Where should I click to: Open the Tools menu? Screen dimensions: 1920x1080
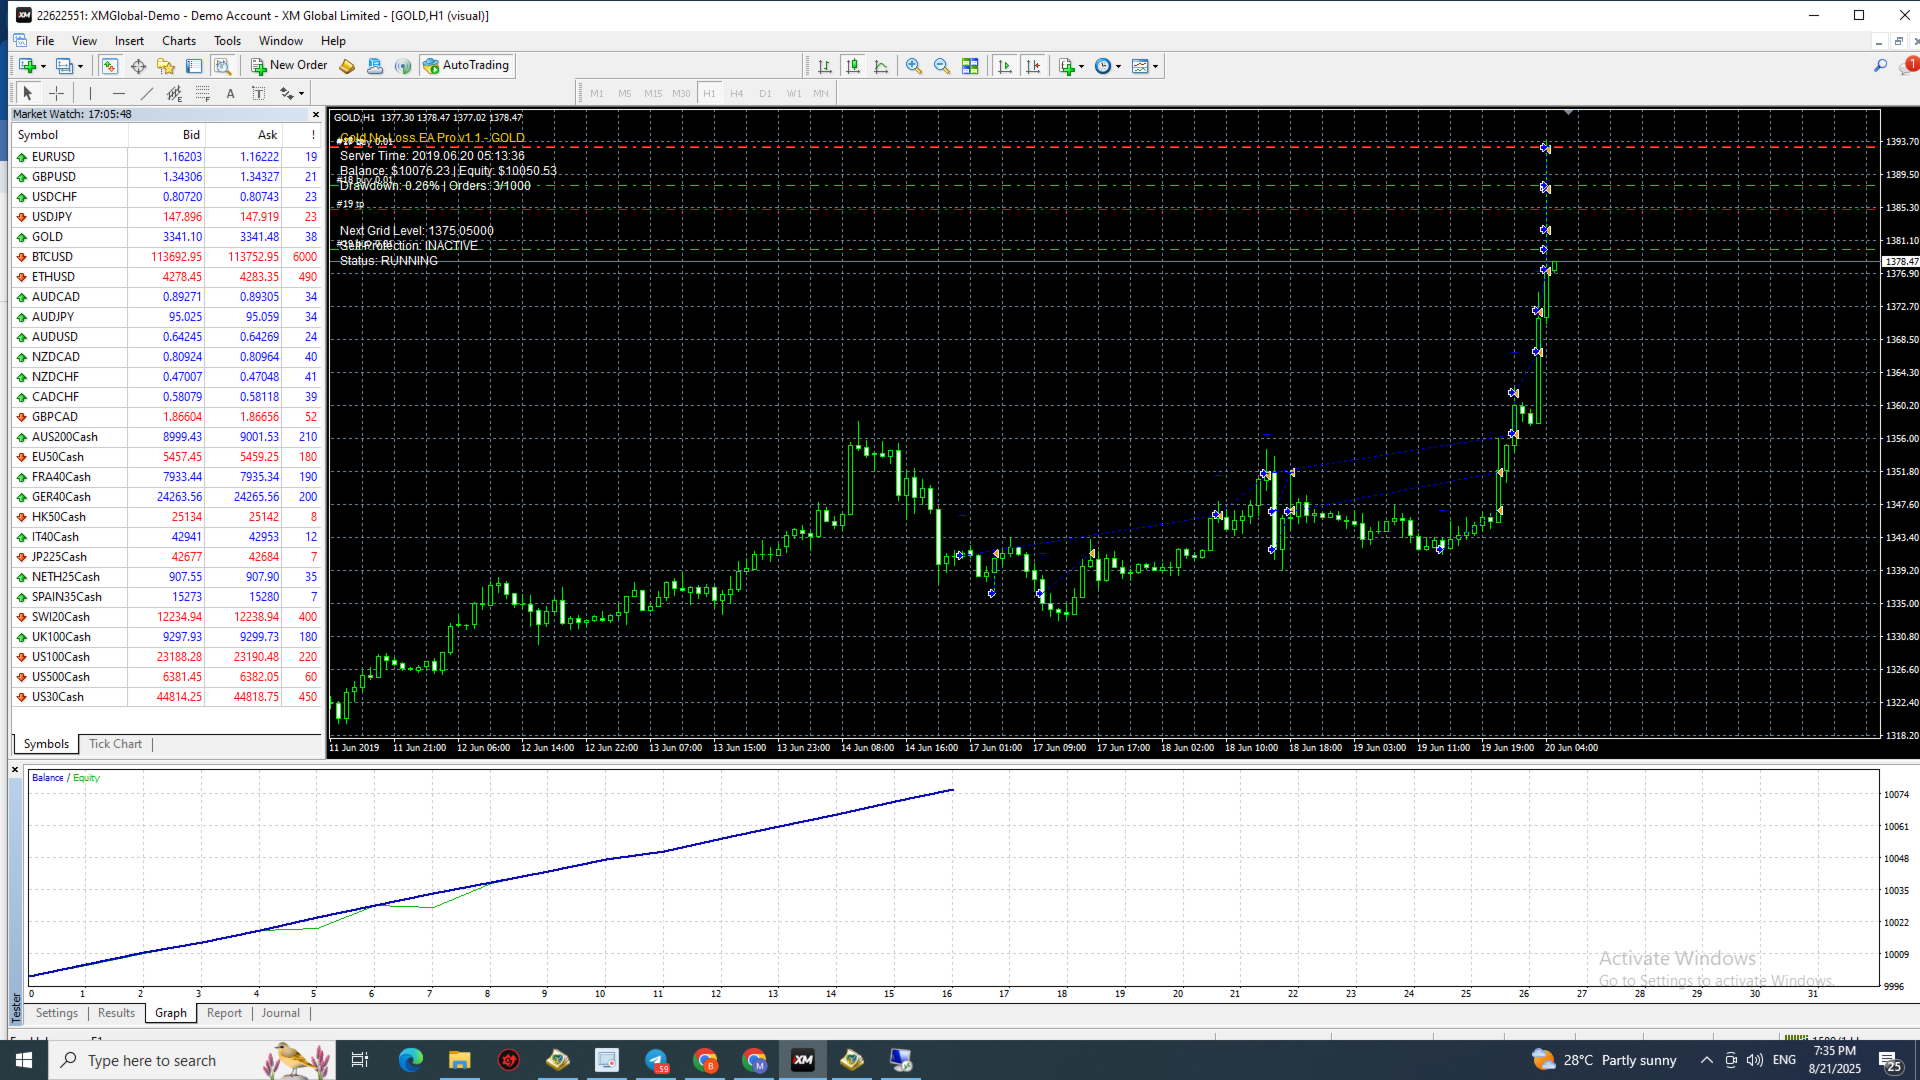[x=227, y=41]
